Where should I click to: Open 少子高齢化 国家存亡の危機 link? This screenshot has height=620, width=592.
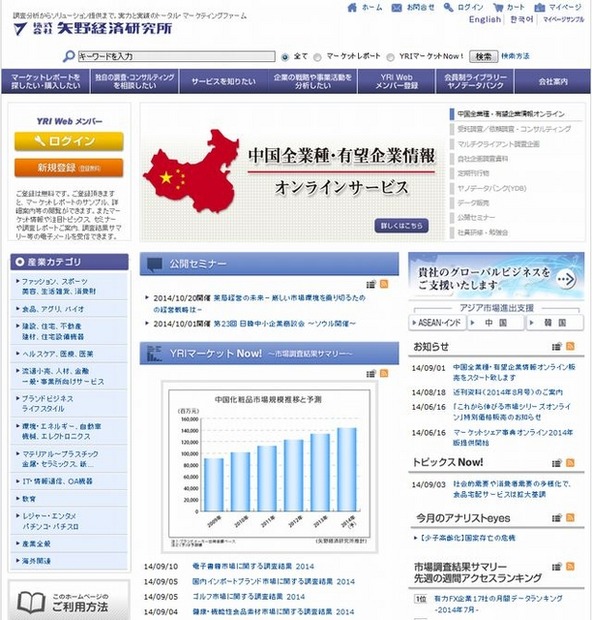pyautogui.click(x=467, y=538)
